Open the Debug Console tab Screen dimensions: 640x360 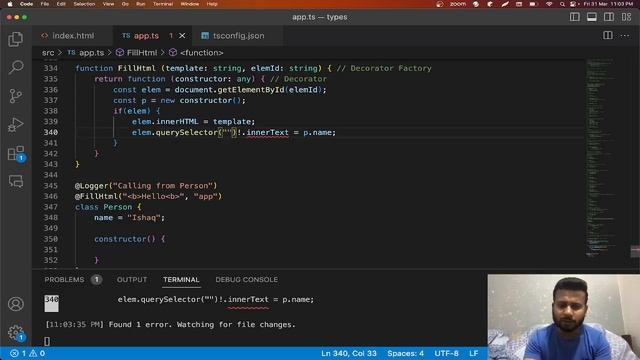(247, 280)
